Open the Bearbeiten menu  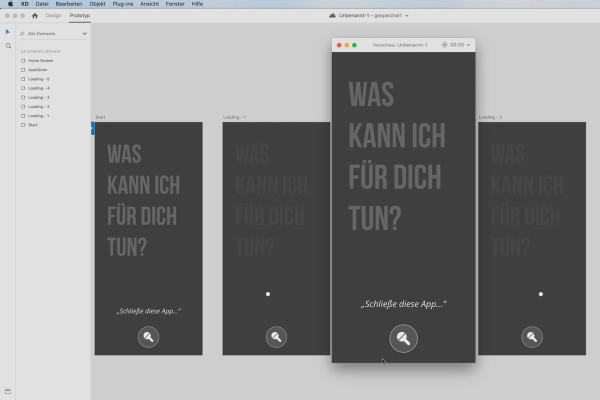coord(69,4)
